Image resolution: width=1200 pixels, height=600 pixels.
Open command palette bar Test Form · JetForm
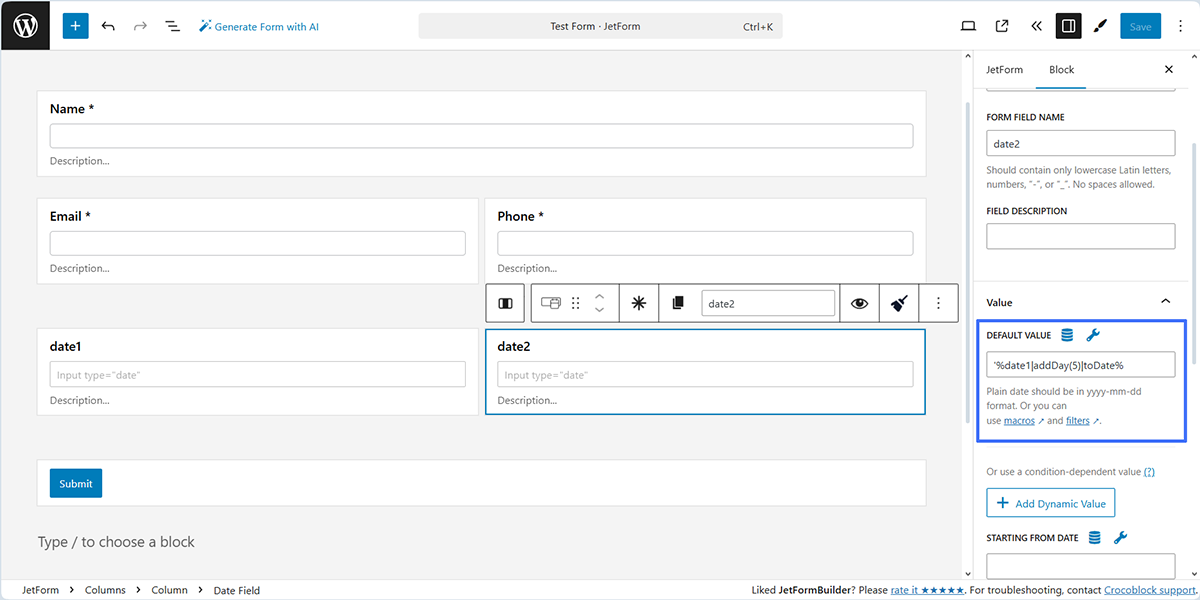600,26
